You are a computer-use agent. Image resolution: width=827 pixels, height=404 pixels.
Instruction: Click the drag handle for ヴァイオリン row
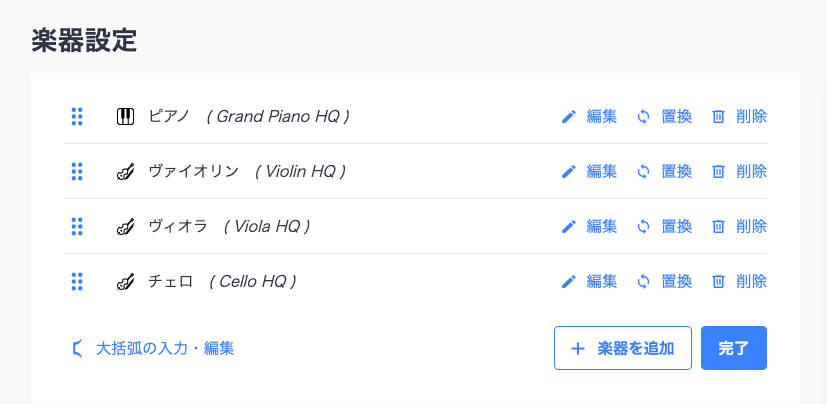pyautogui.click(x=77, y=171)
